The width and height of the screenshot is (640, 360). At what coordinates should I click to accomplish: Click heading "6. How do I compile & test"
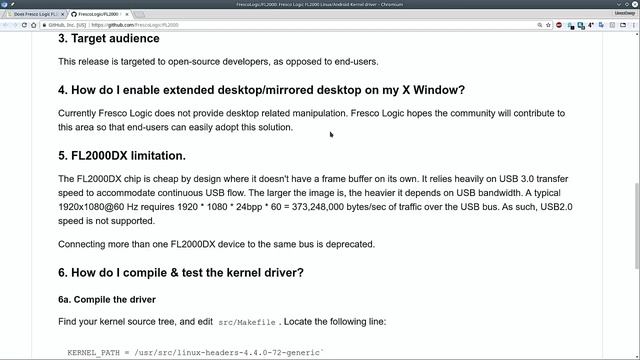pos(181,273)
